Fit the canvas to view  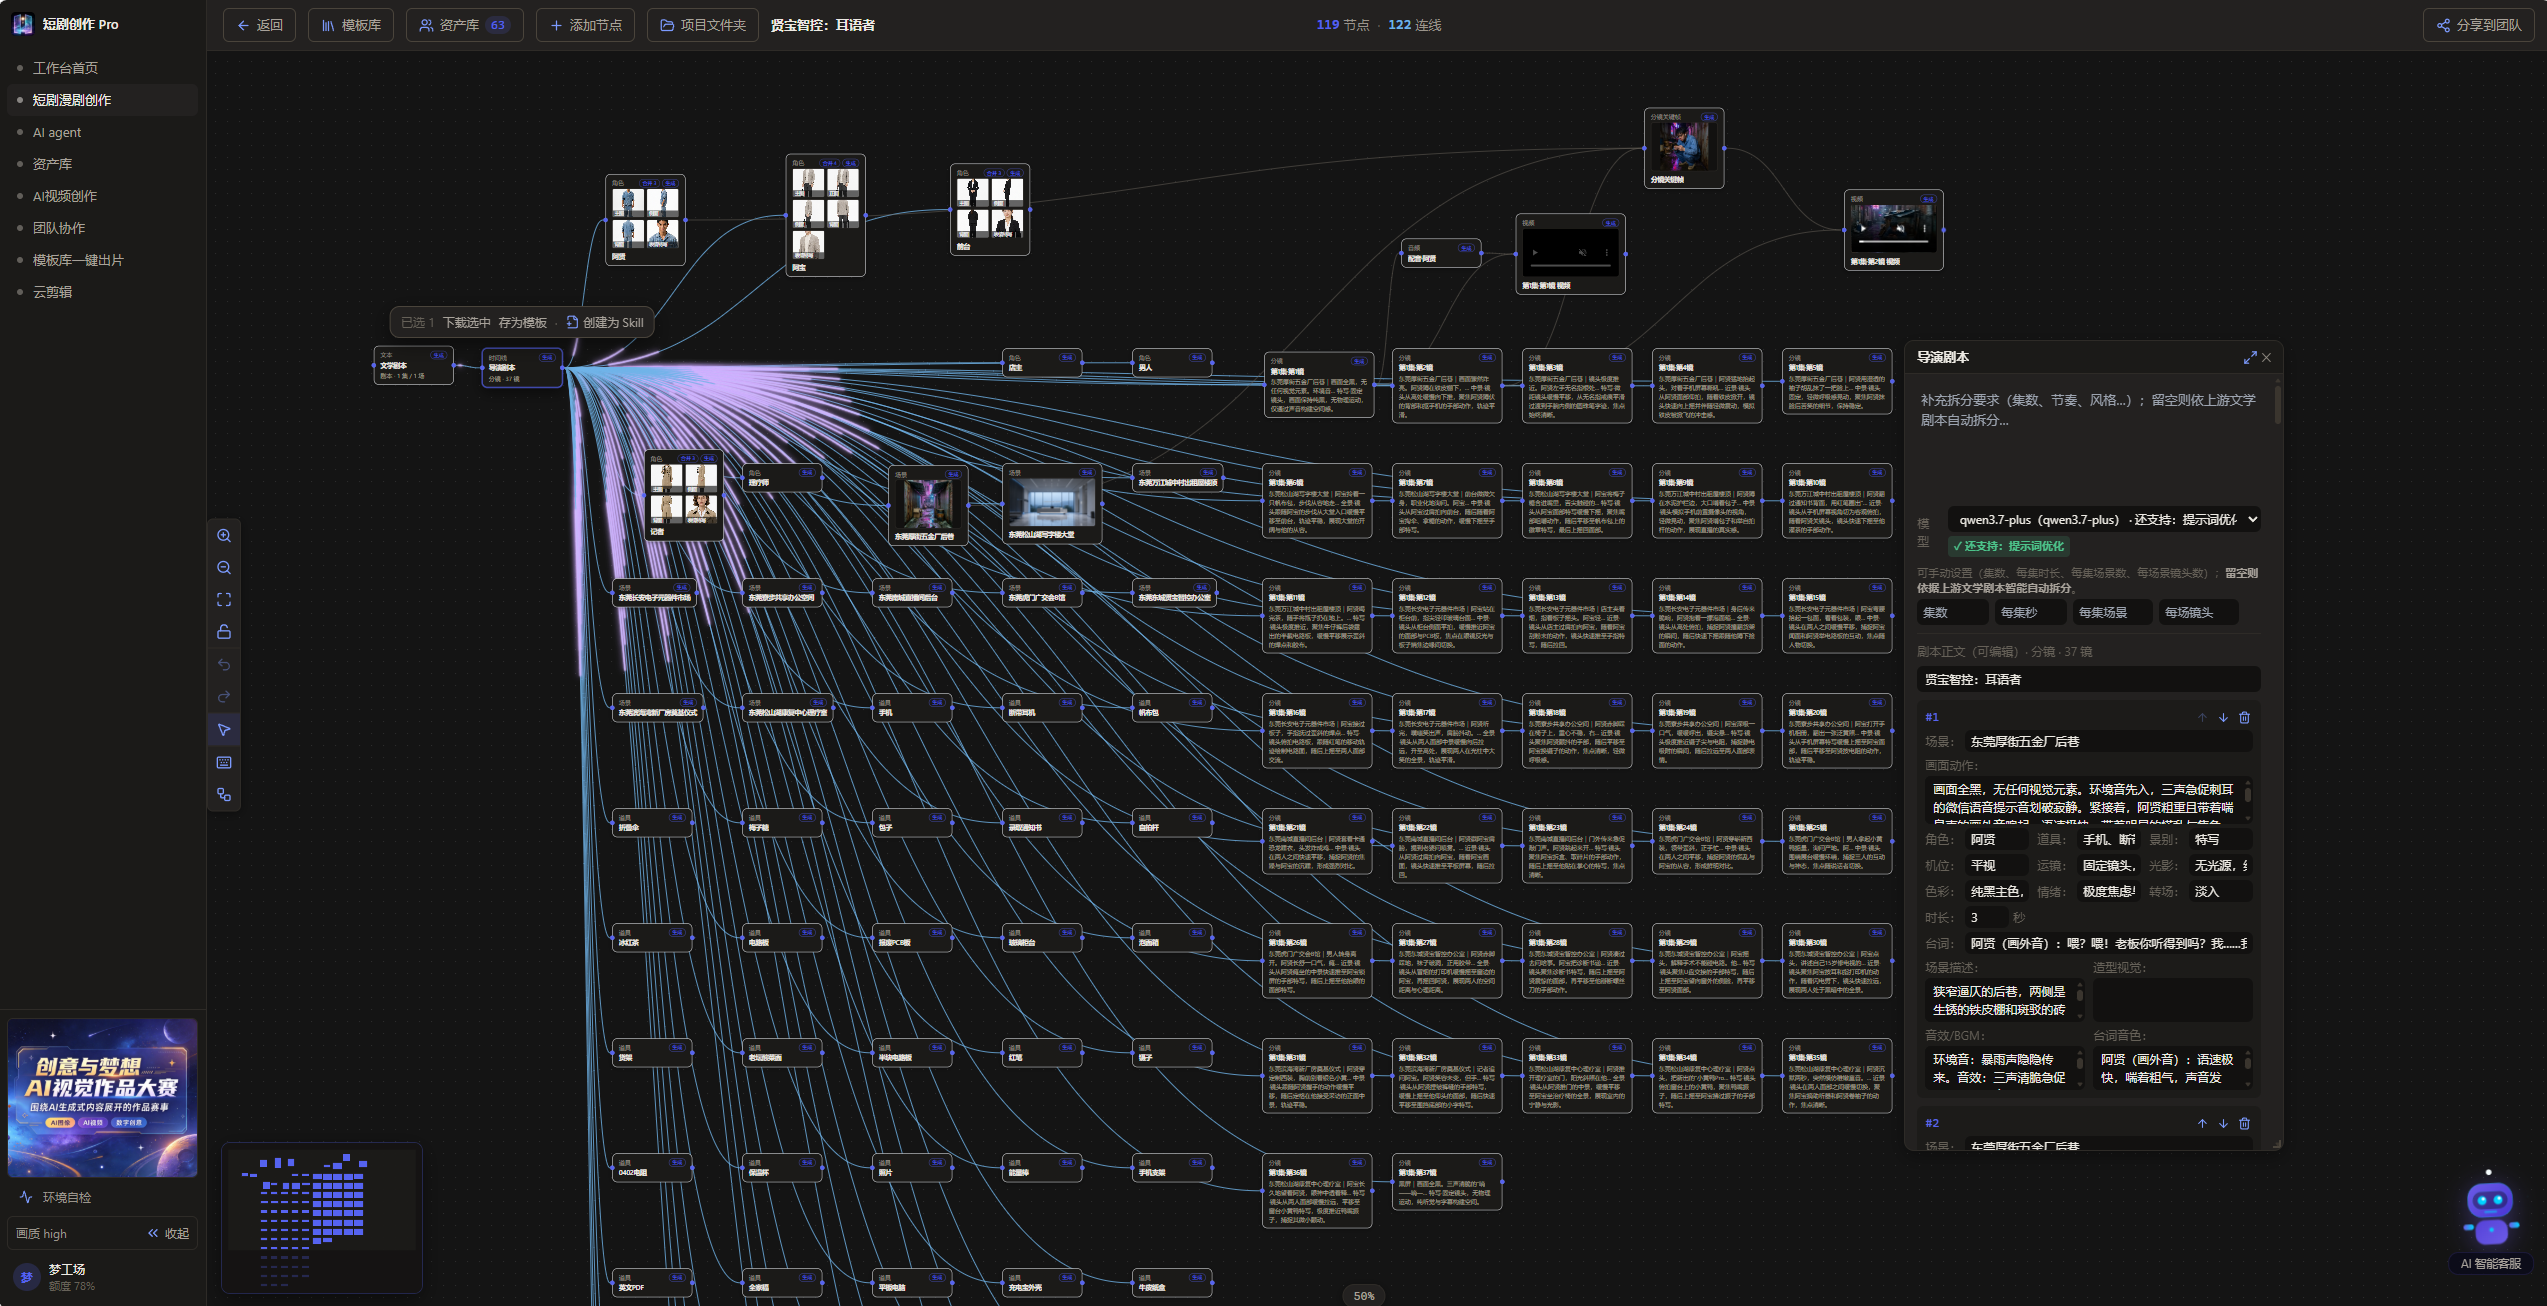click(x=224, y=600)
